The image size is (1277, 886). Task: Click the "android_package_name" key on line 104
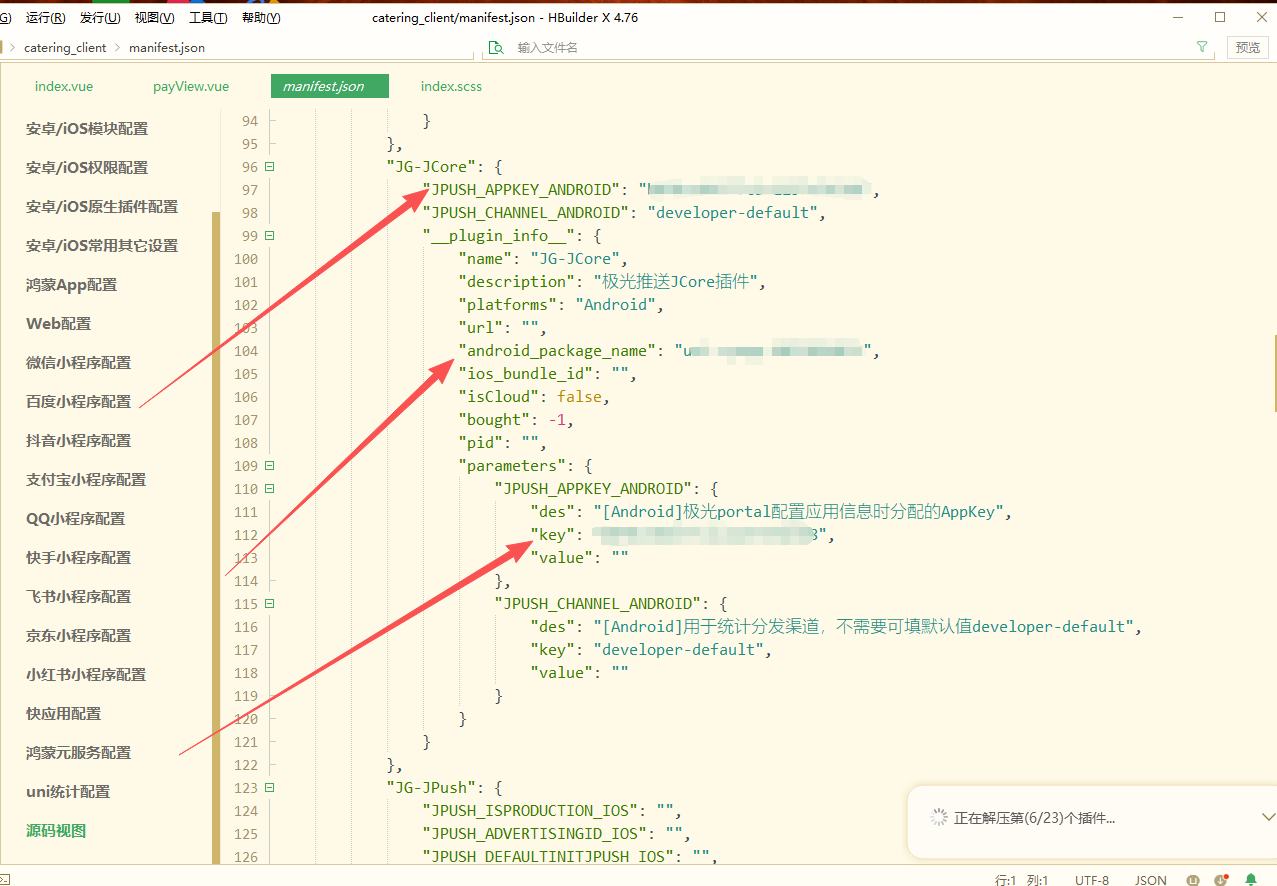[x=556, y=351]
